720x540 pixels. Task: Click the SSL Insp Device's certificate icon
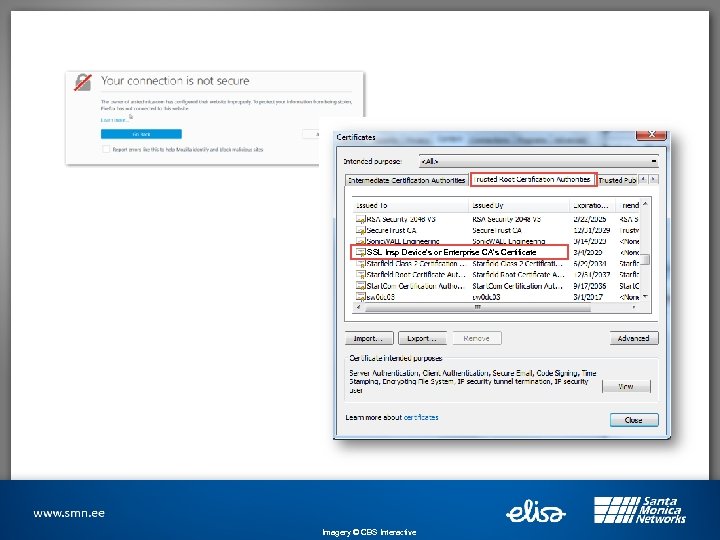point(360,252)
